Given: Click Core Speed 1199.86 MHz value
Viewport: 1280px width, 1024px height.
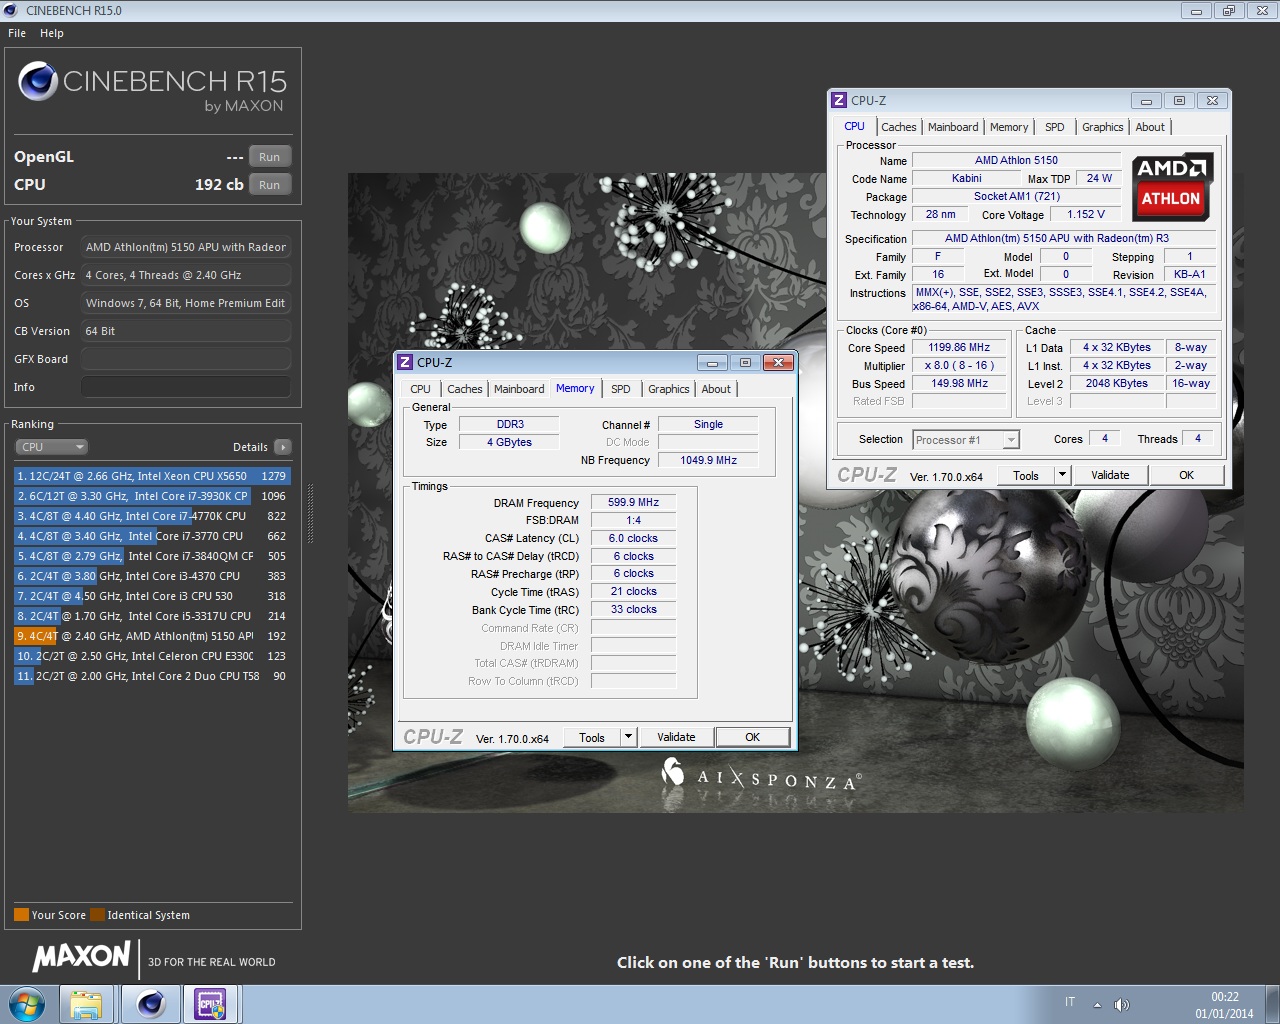Looking at the screenshot, I should pos(959,347).
